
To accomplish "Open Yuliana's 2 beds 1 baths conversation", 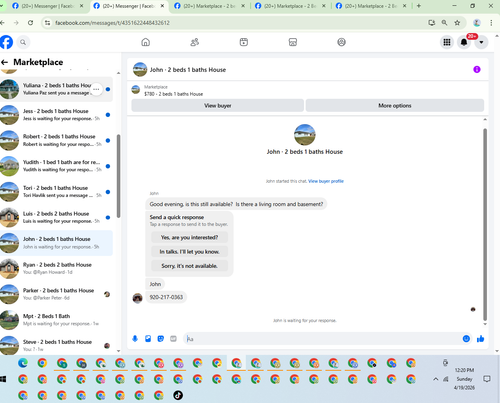I will 56,89.
